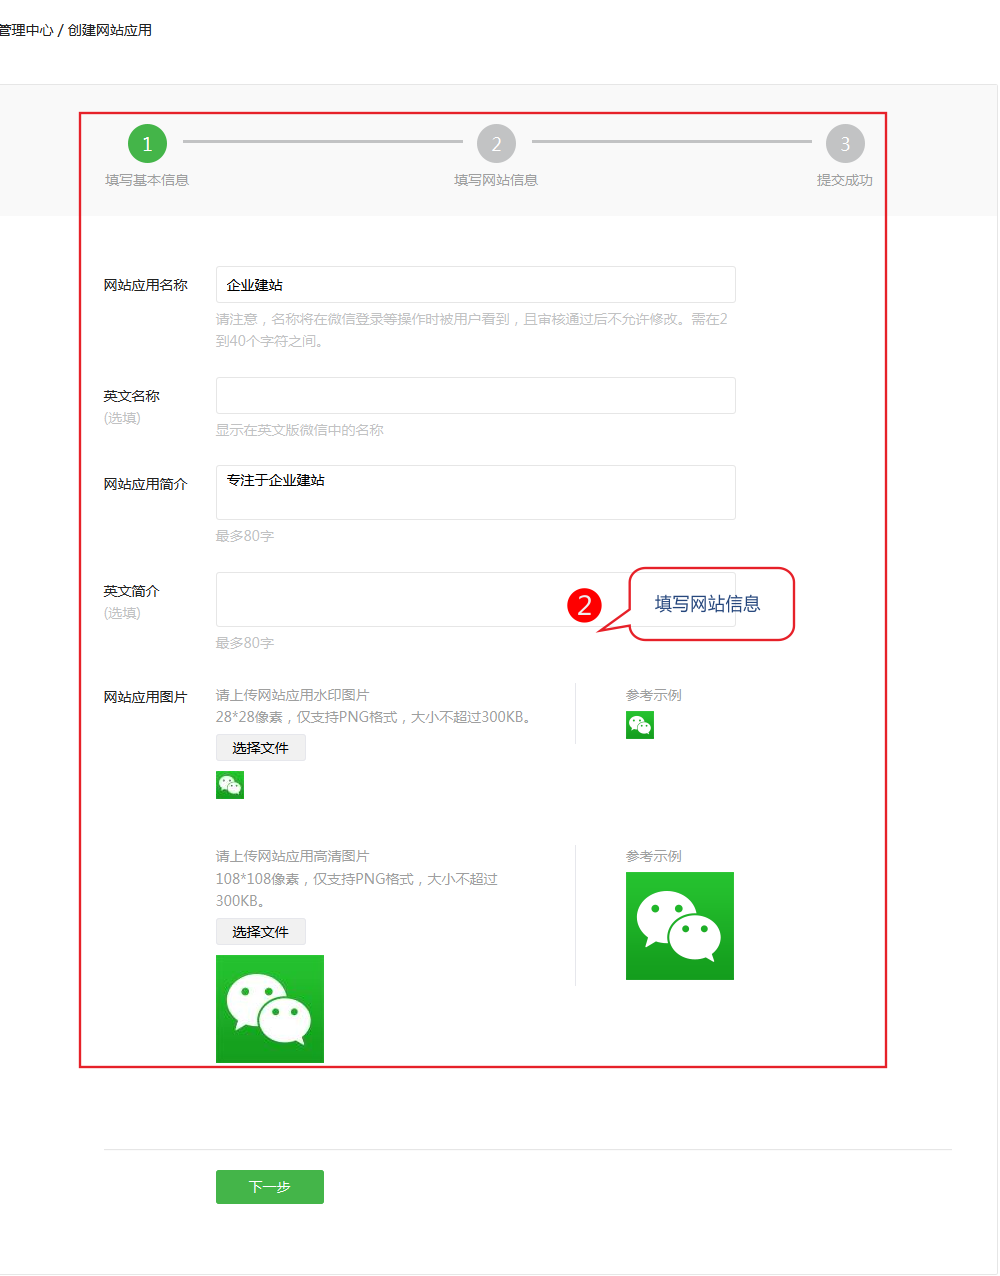The image size is (1000, 1276).
Task: Click the red annotation circle numbered 2
Action: pyautogui.click(x=584, y=605)
